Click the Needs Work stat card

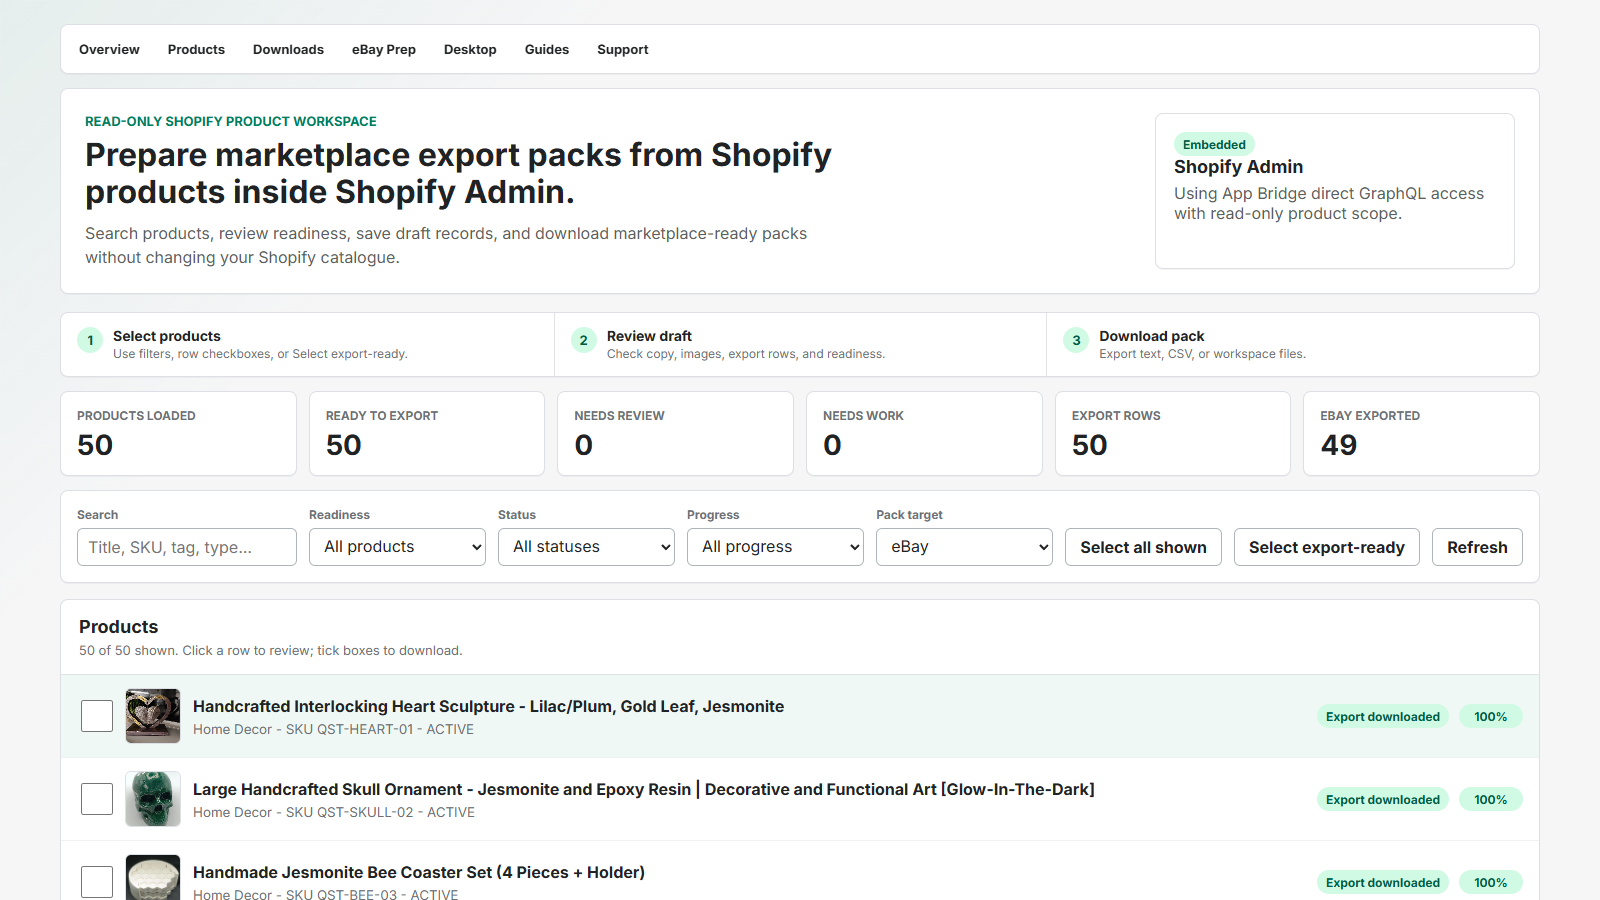click(x=924, y=433)
